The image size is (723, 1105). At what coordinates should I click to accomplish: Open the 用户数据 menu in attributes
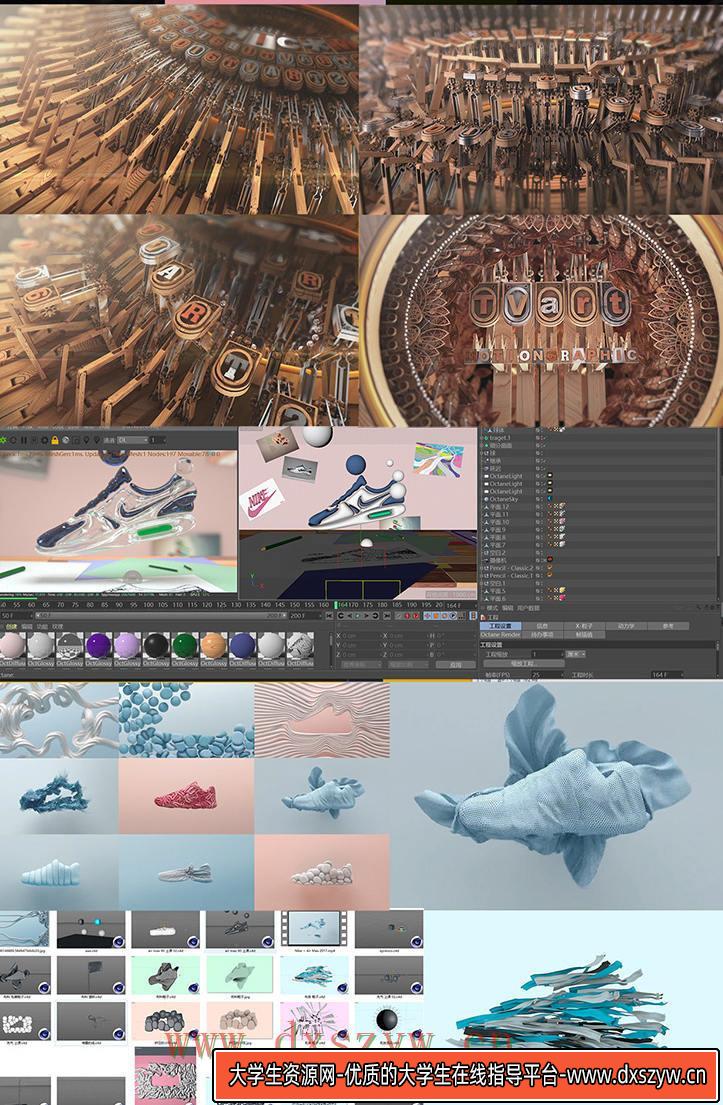[x=529, y=607]
